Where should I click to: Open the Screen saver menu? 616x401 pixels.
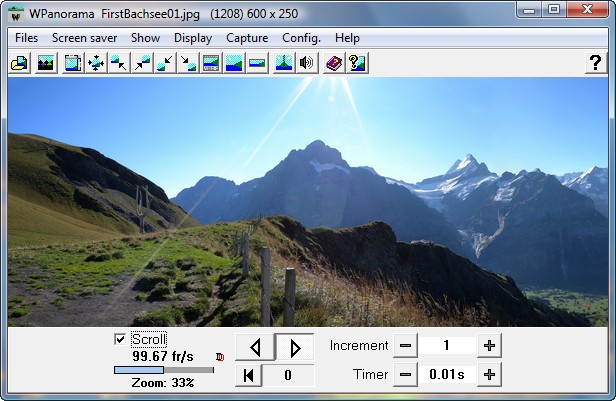click(84, 38)
